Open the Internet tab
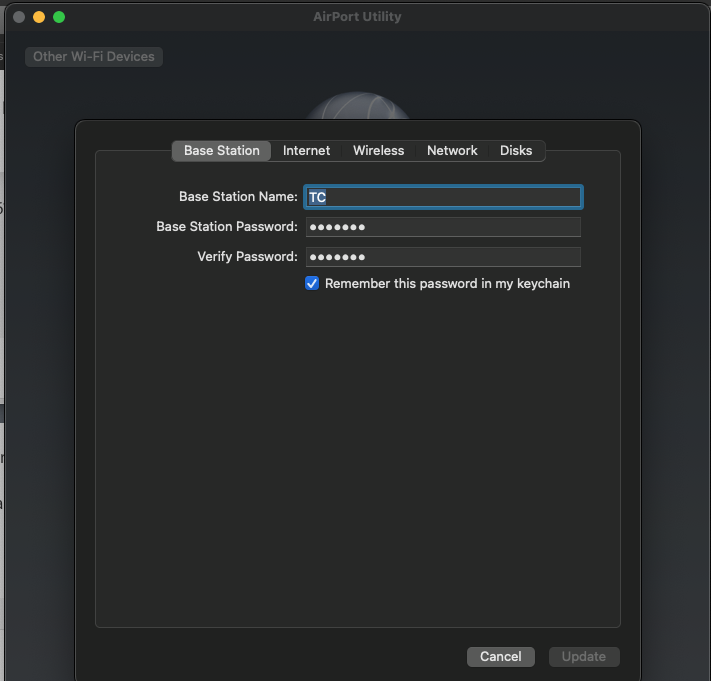The image size is (711, 681). click(307, 151)
